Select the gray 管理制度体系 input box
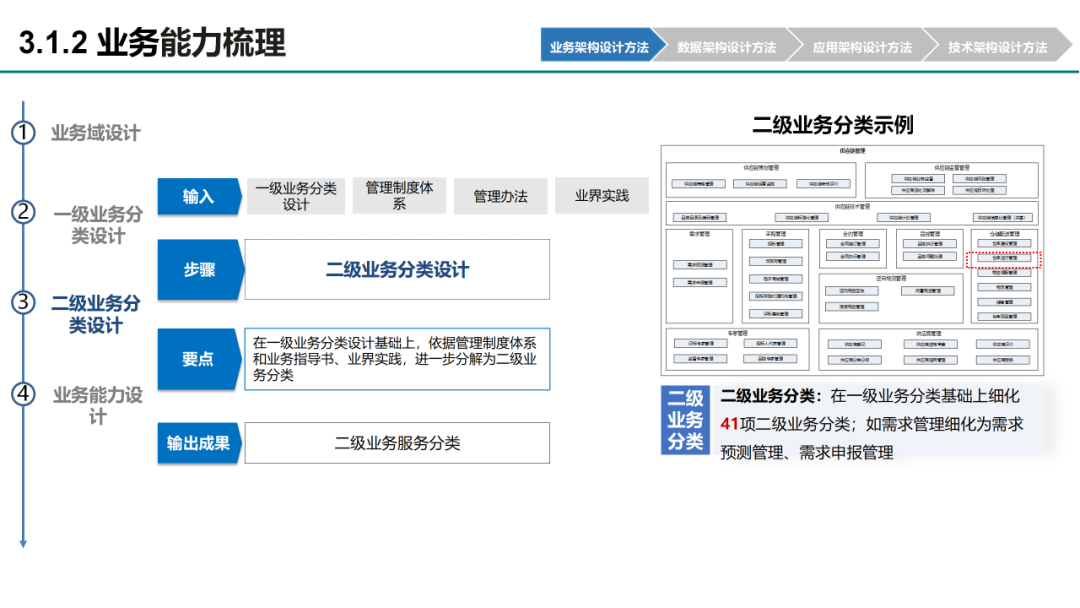1080x608 pixels. [x=399, y=196]
